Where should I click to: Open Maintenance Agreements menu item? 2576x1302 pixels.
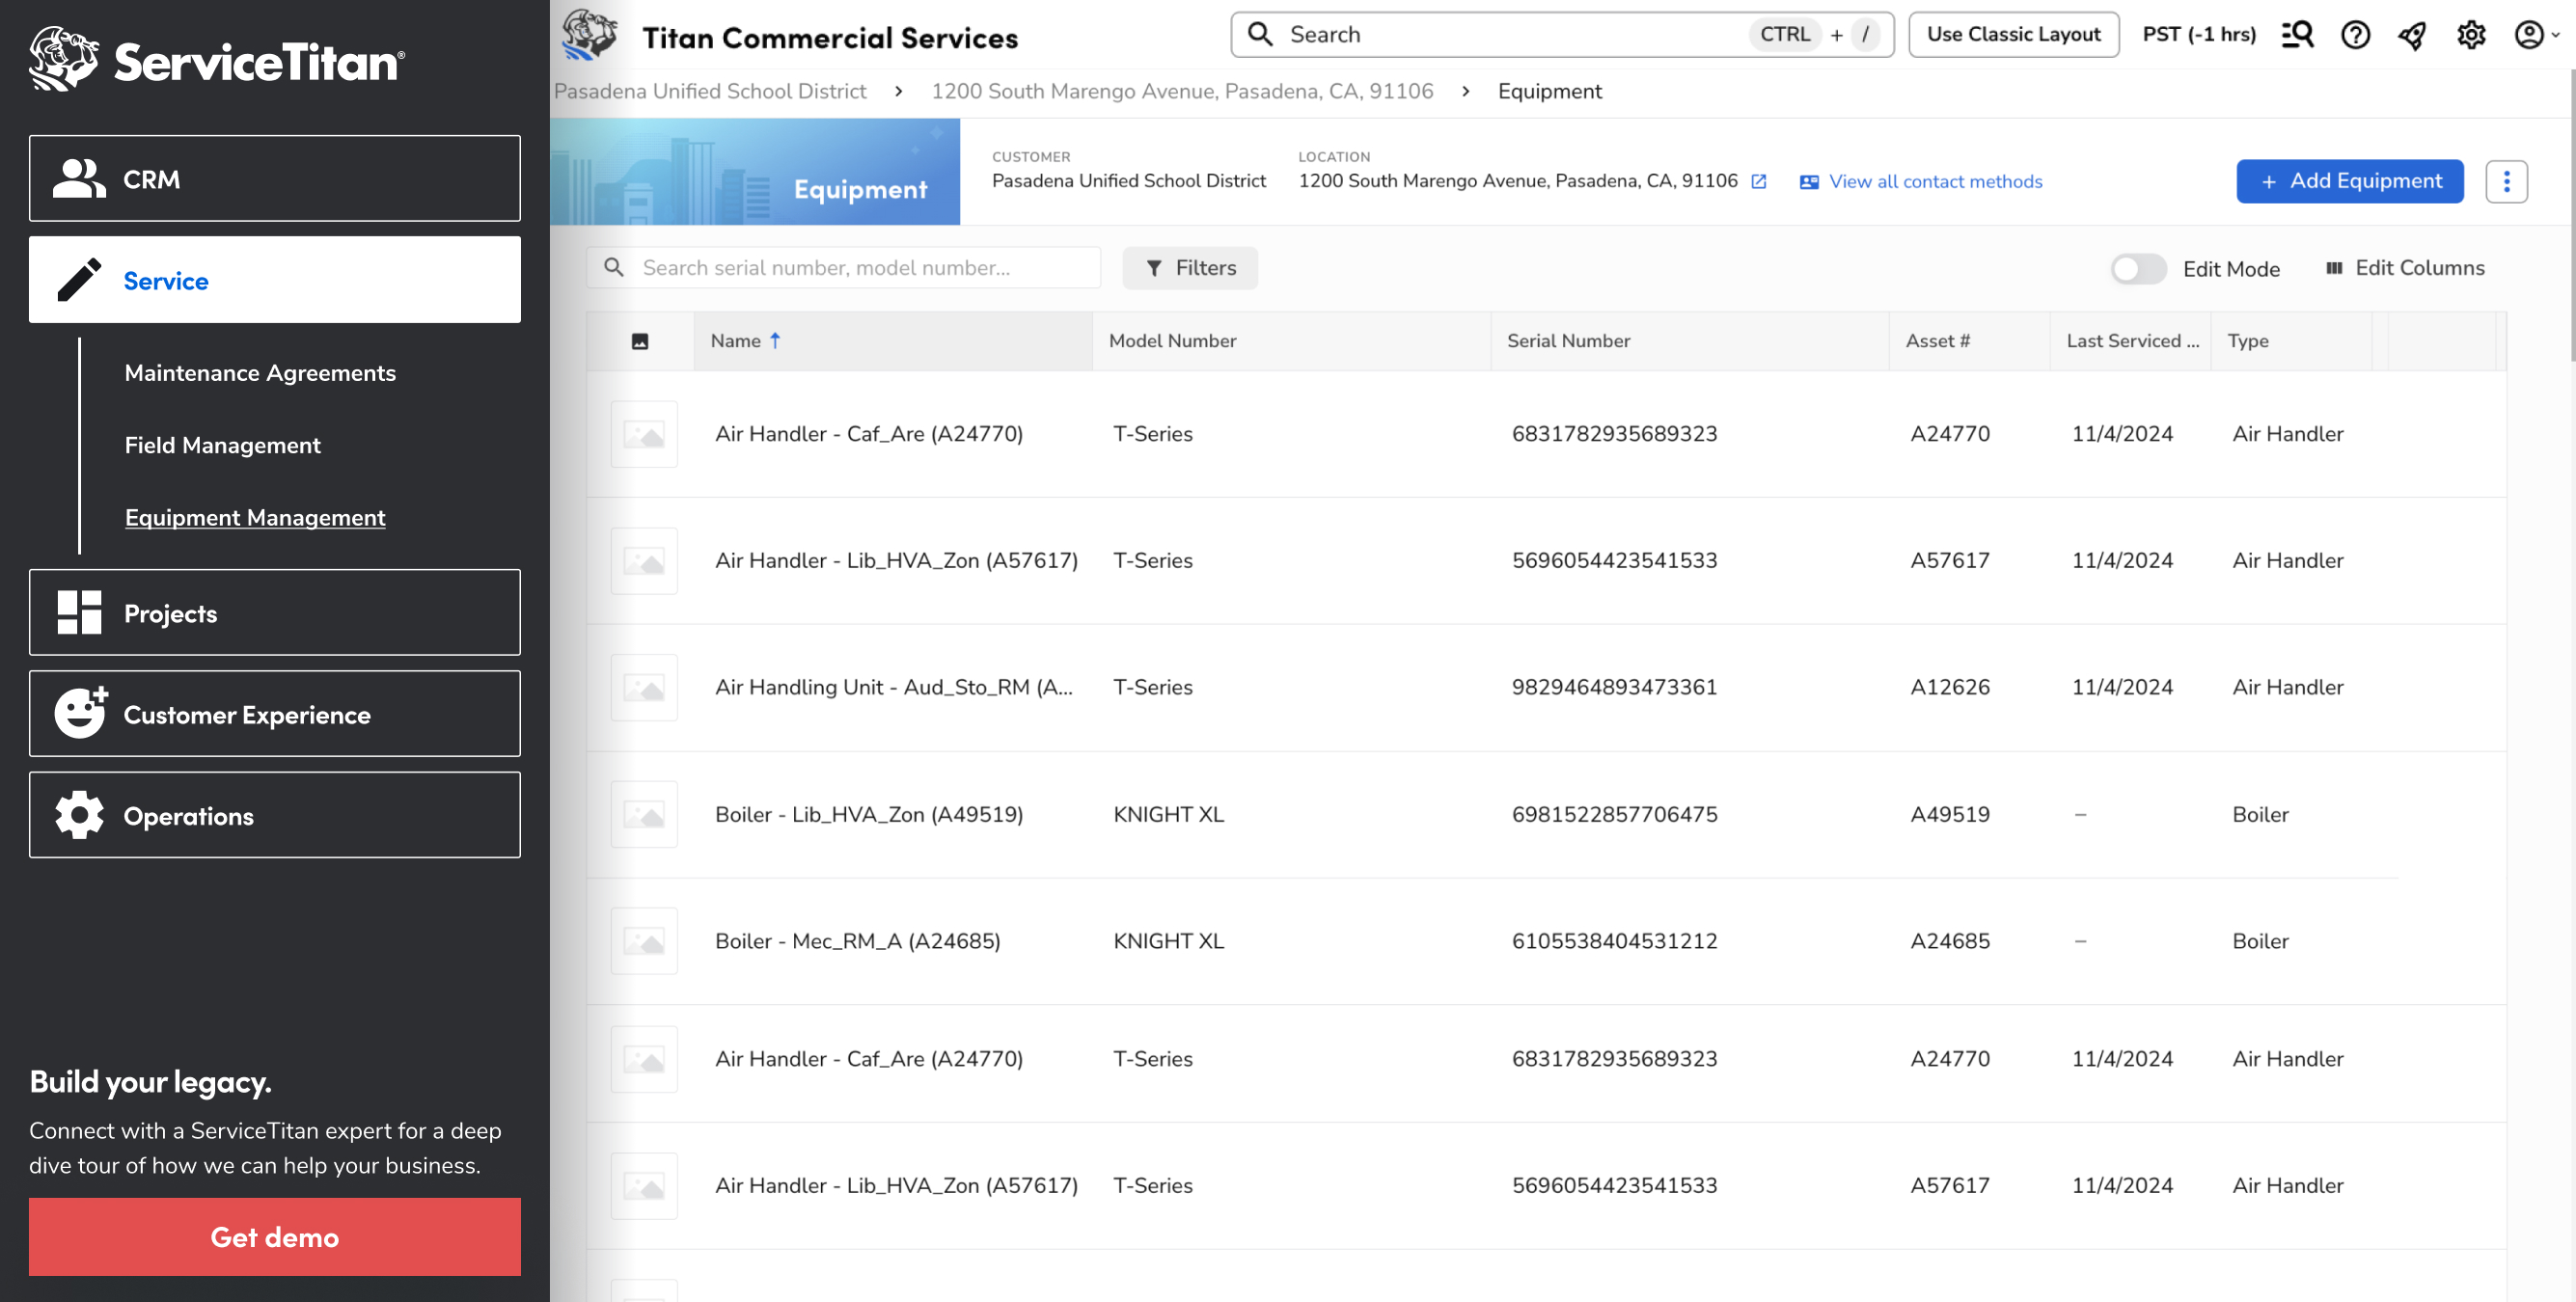coord(260,373)
